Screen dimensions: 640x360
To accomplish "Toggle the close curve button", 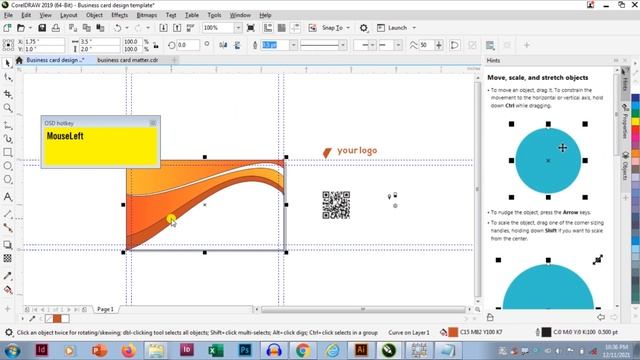I will tap(454, 45).
